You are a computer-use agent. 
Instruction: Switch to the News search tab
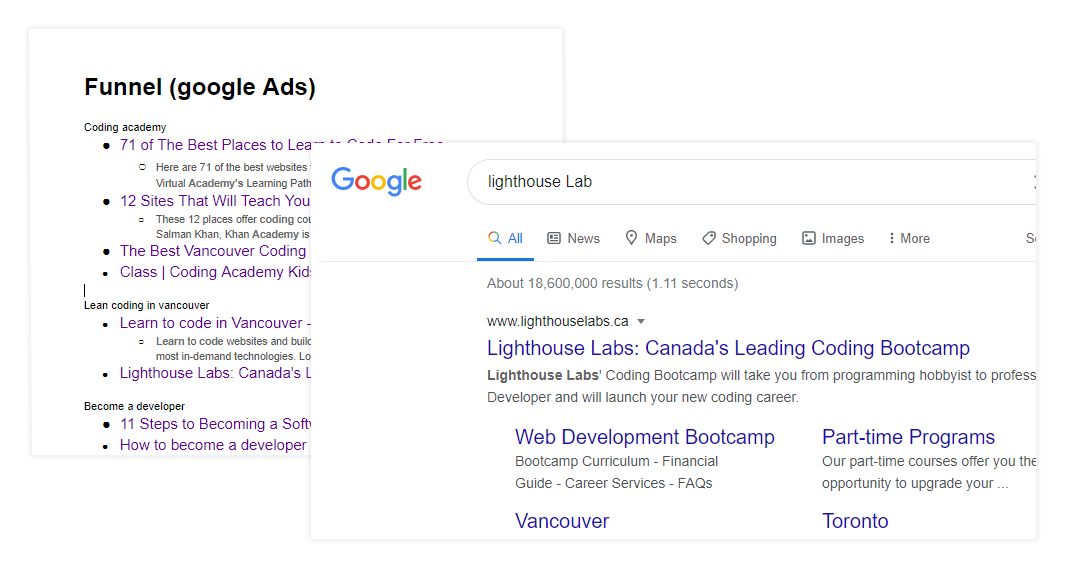coord(583,238)
